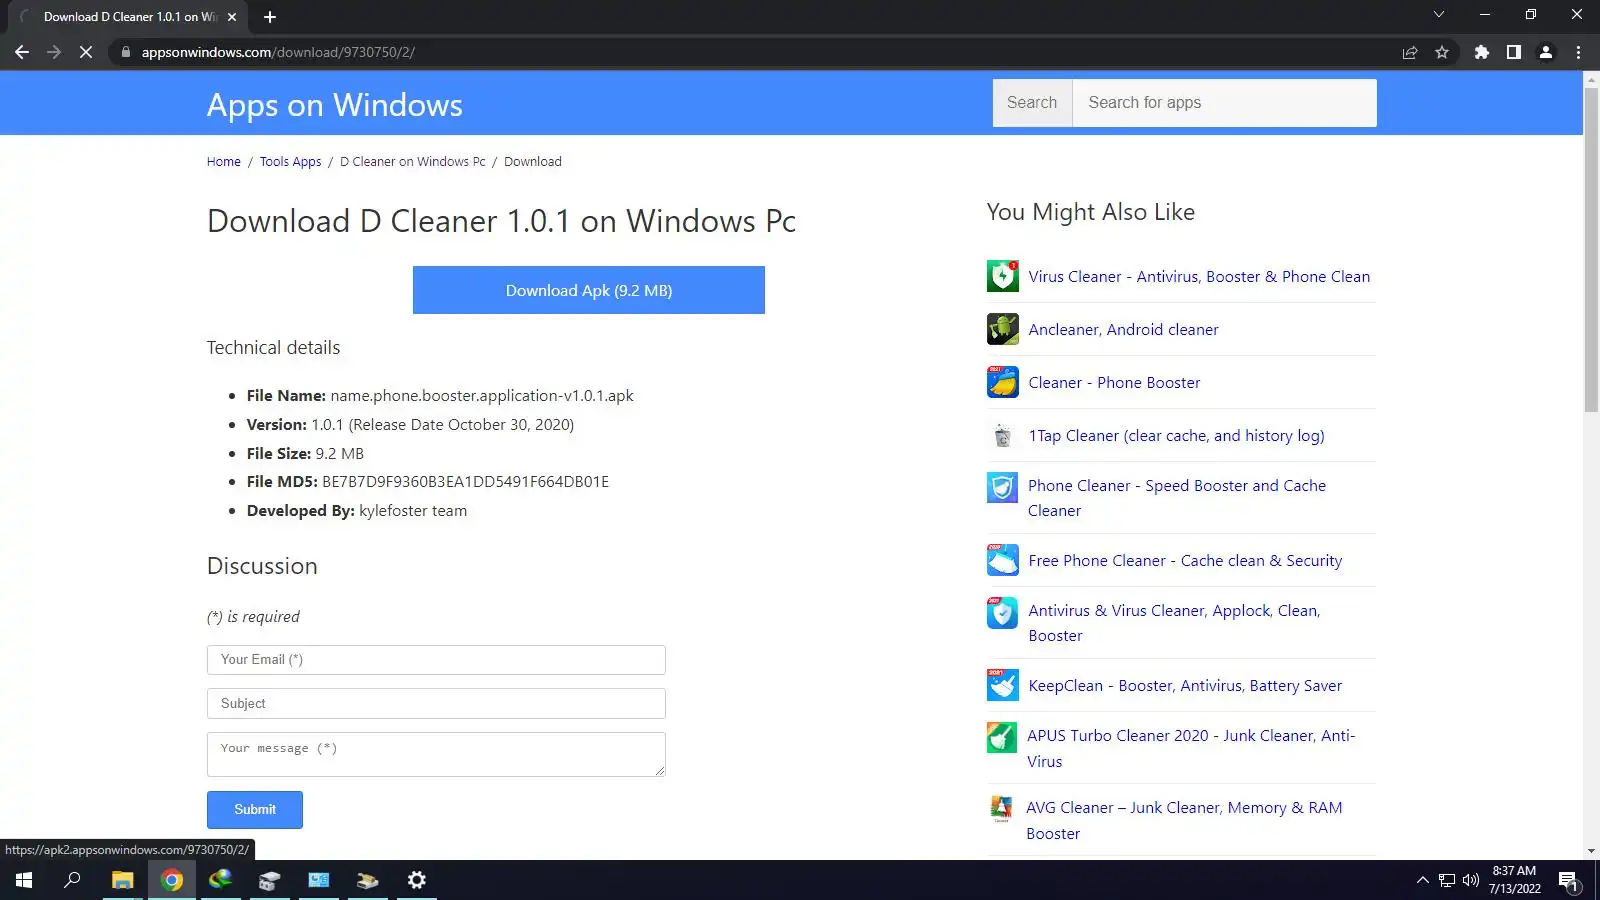This screenshot has width=1600, height=900.
Task: Show hidden system tray icons
Action: coord(1422,880)
